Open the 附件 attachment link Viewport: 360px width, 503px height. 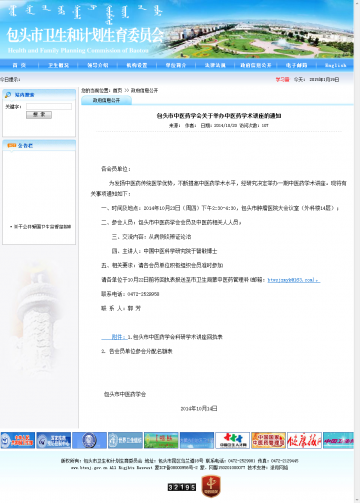[x=114, y=337]
